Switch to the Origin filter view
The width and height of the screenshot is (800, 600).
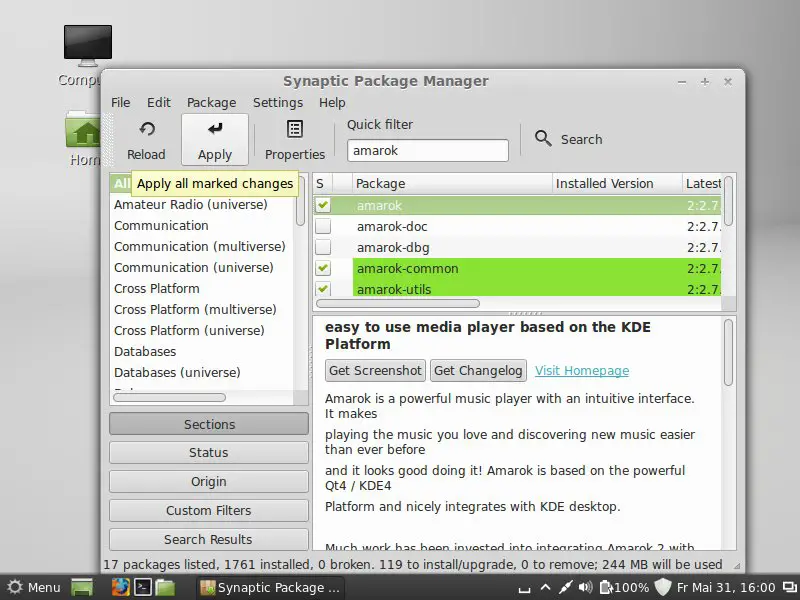(209, 482)
